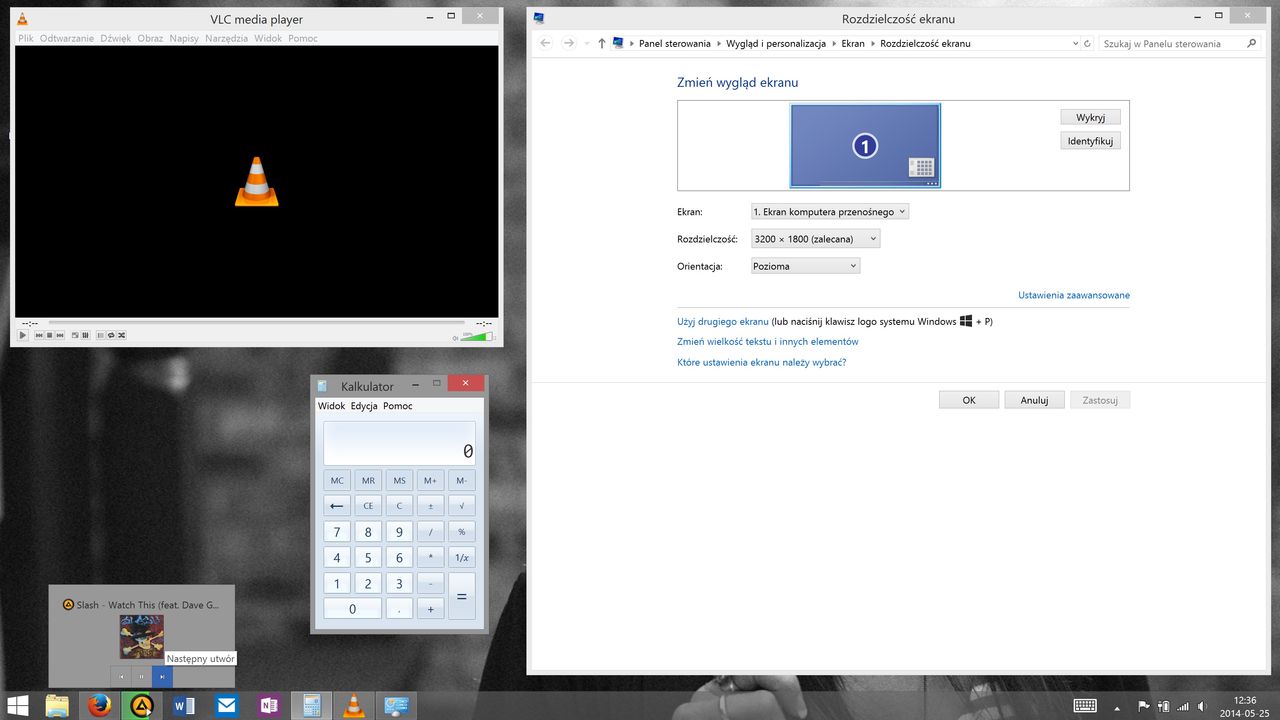The height and width of the screenshot is (720, 1280).
Task: Click the CE key in Kalkulator
Action: tap(368, 506)
